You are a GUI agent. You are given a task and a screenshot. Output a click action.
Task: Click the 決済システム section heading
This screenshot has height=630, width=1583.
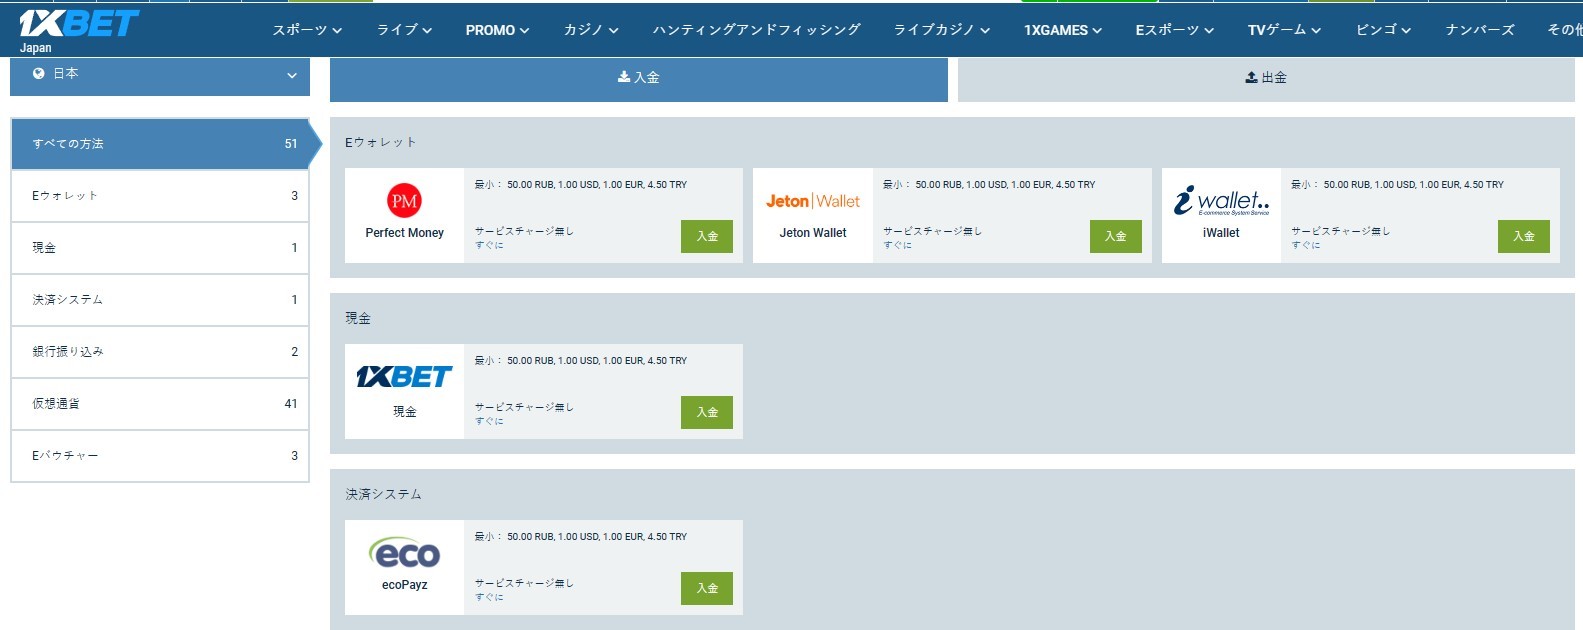(x=384, y=494)
